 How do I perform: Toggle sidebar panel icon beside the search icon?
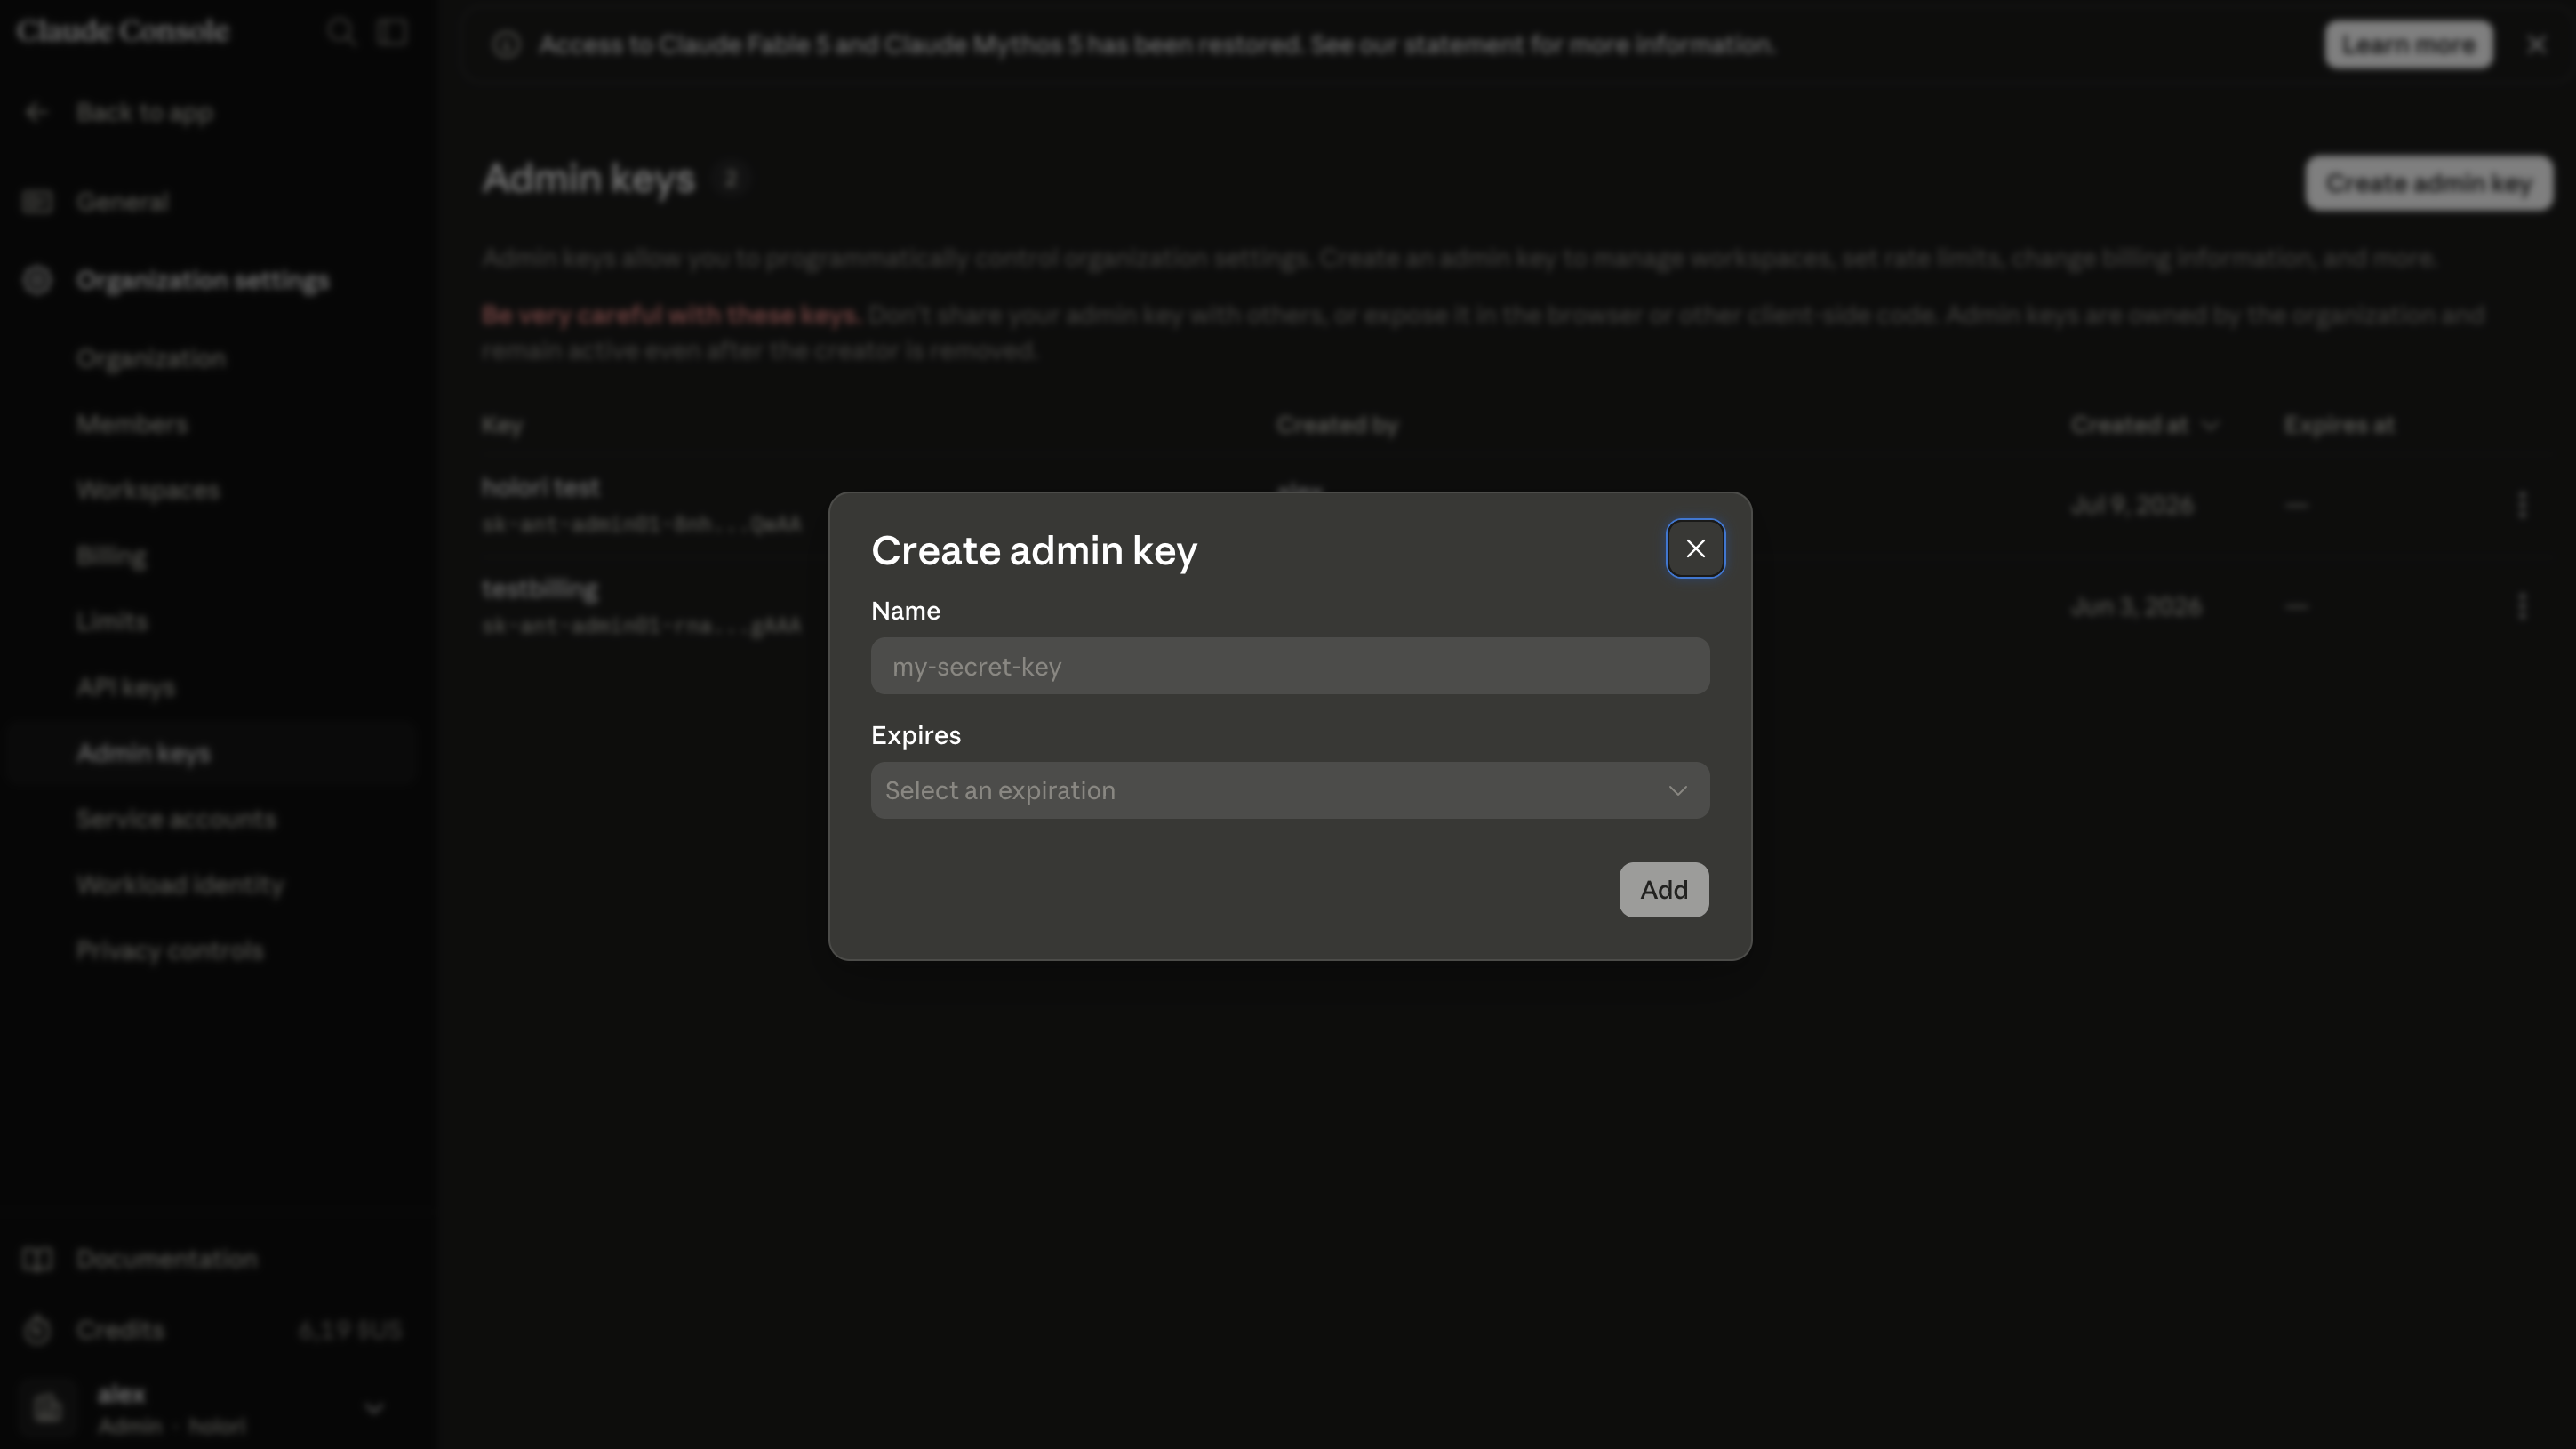(x=393, y=32)
